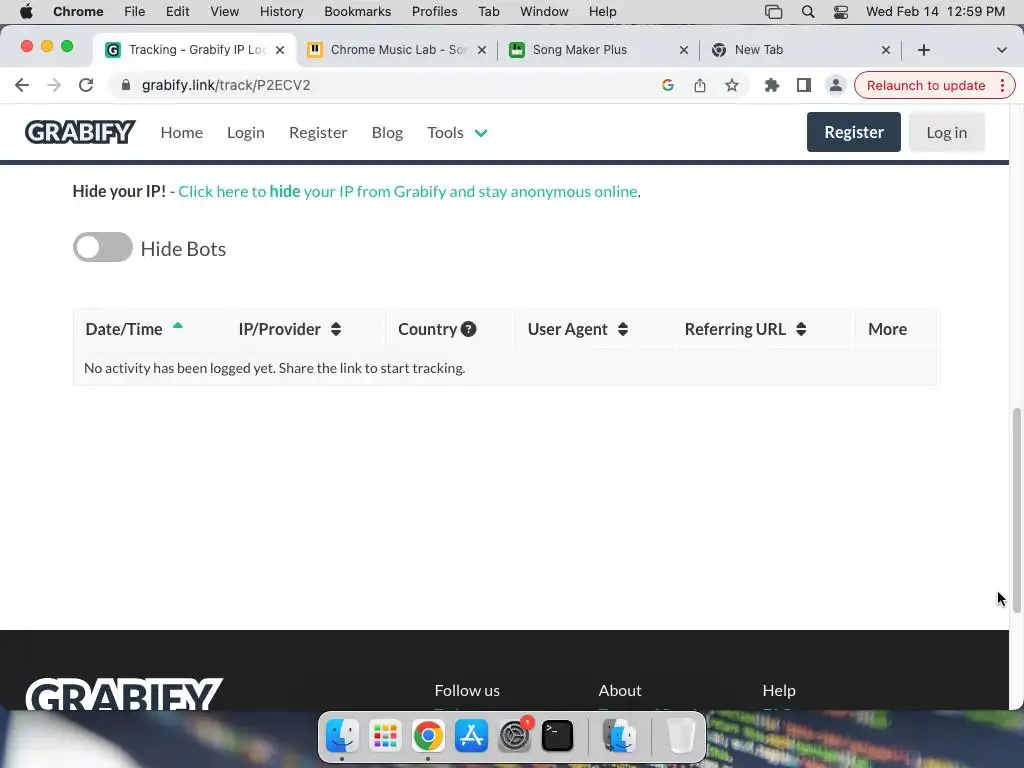1024x768 pixels.
Task: Expand the Tools dropdown menu
Action: tap(457, 133)
